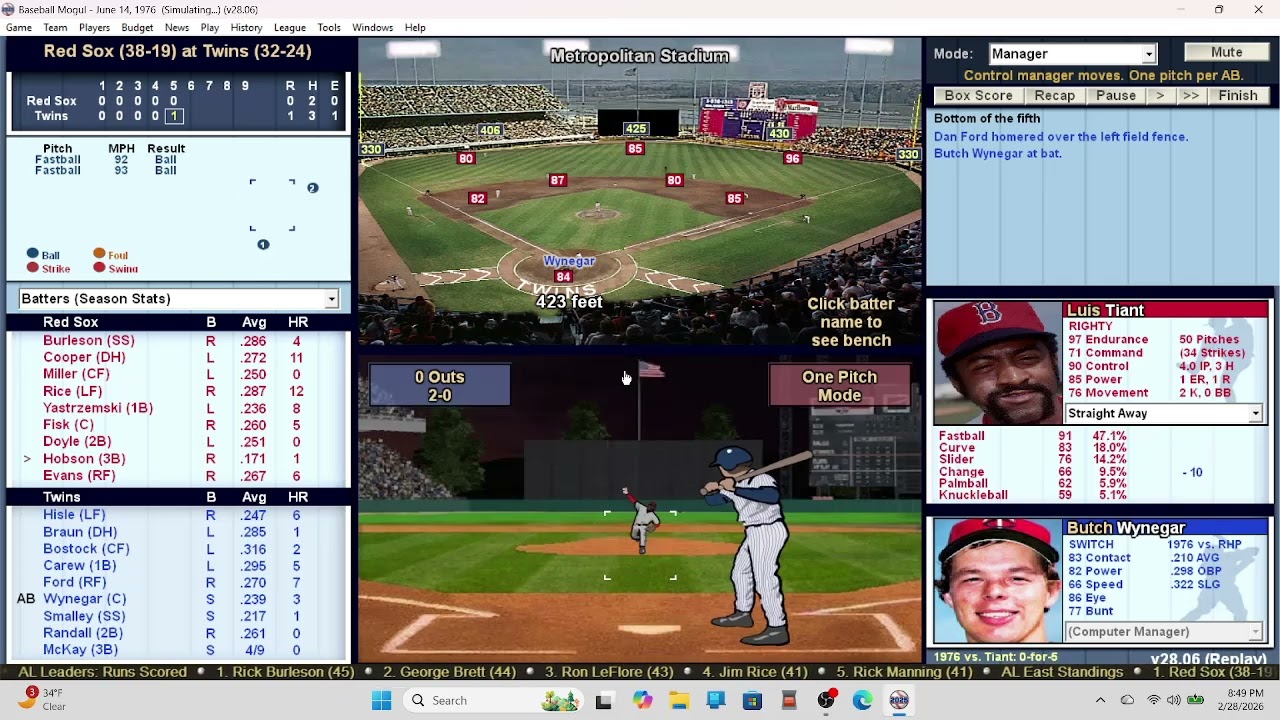This screenshot has width=1280, height=720.
Task: Open the Help menu
Action: coord(415,27)
